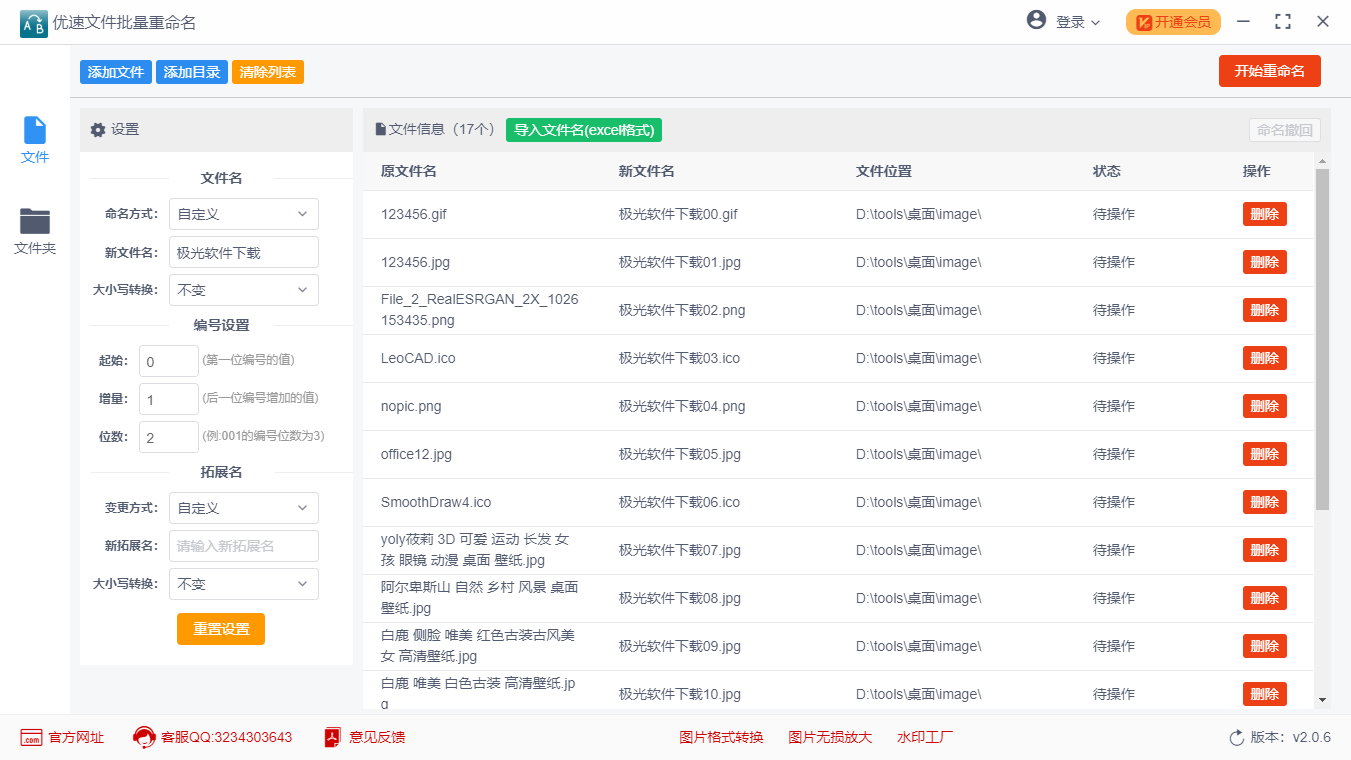Open the 官方网址 link
This screenshot has width=1351, height=760.
tap(76, 737)
